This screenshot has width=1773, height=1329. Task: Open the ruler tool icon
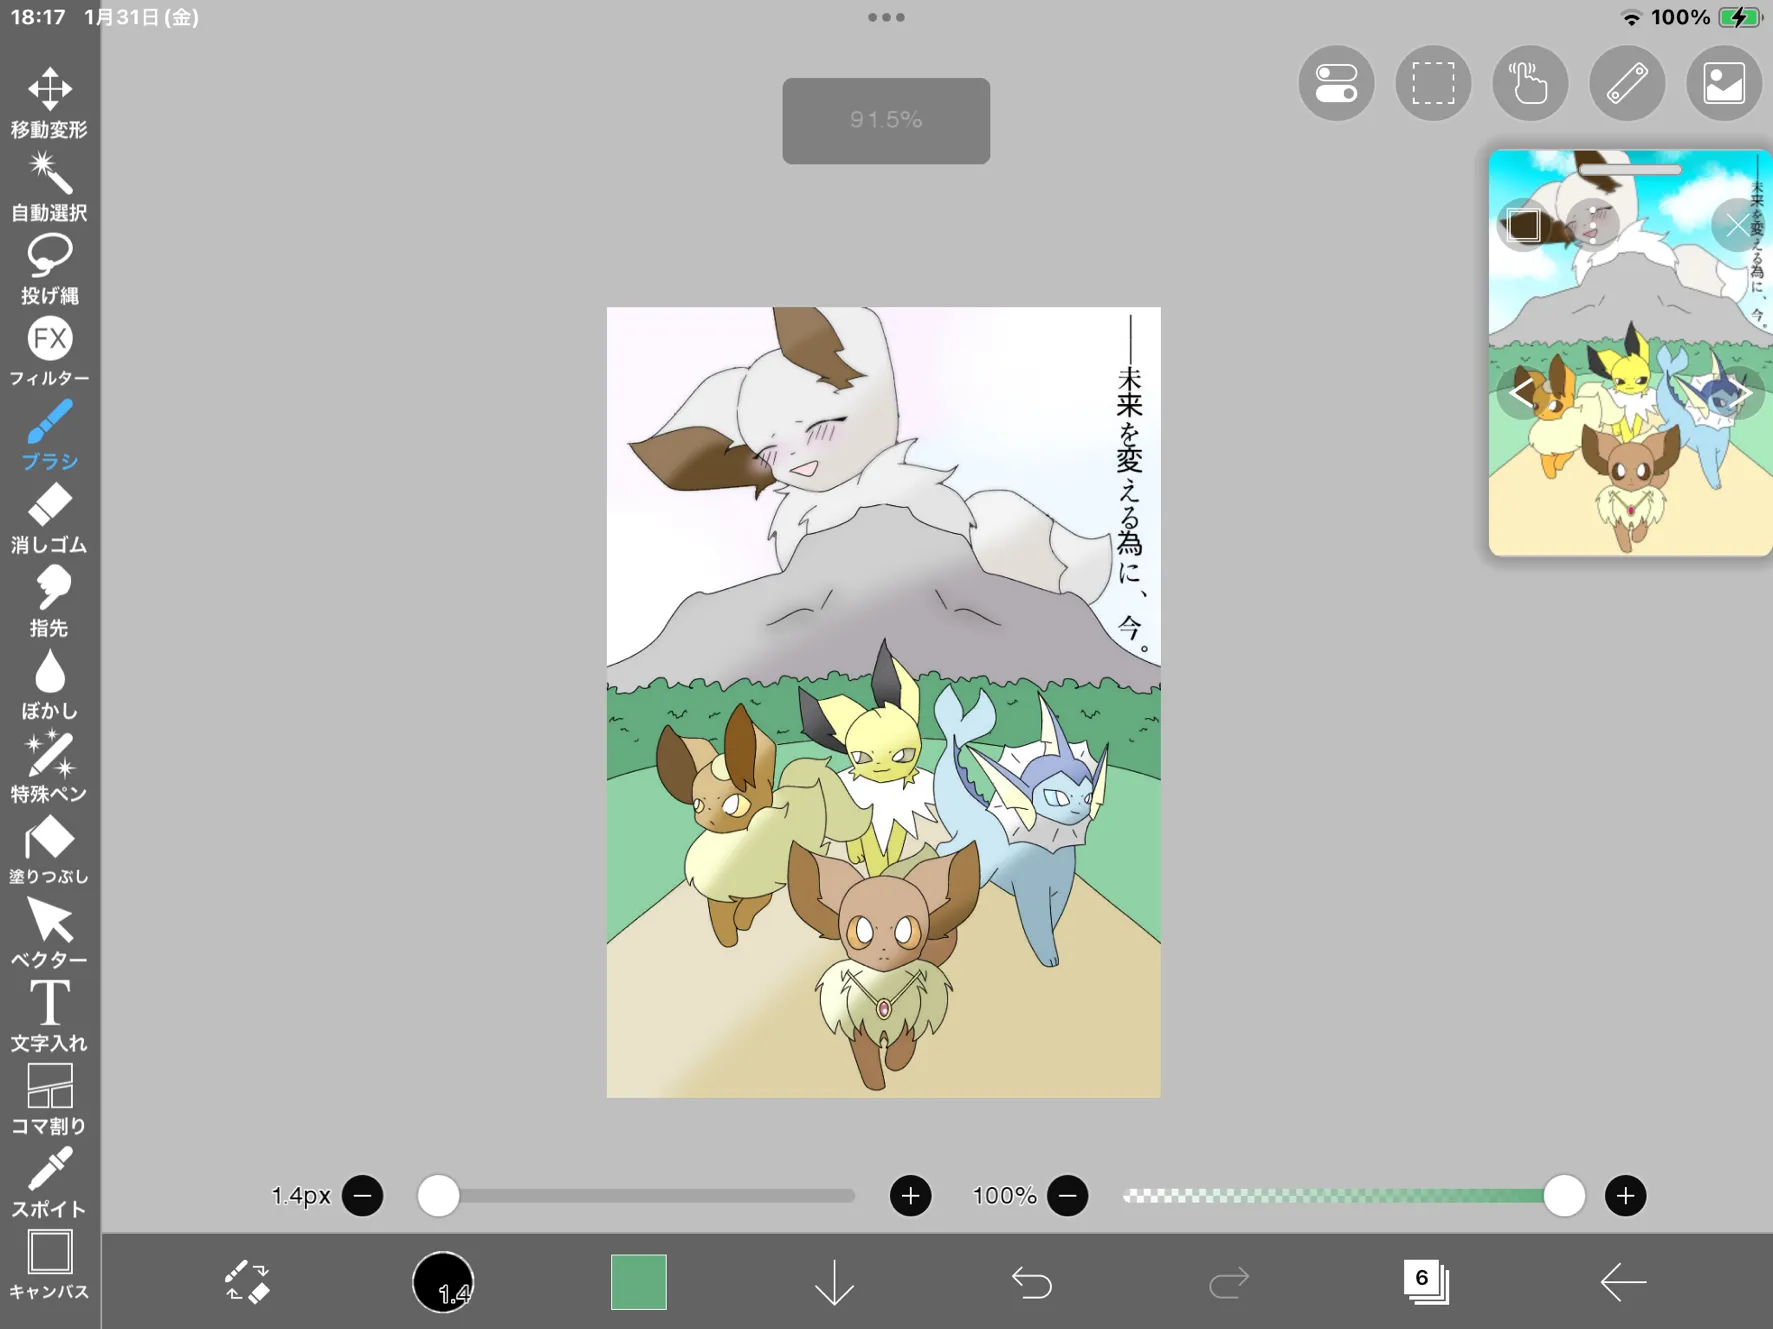click(x=1627, y=83)
